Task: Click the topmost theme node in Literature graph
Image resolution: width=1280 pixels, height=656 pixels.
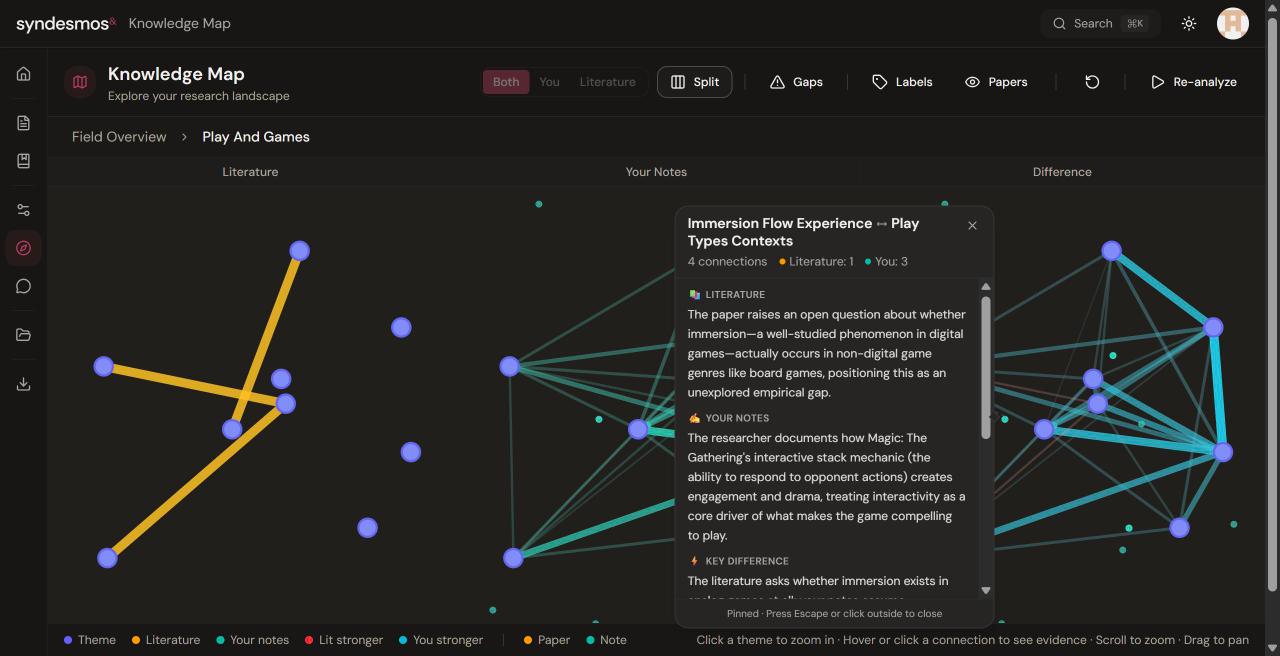Action: point(299,251)
